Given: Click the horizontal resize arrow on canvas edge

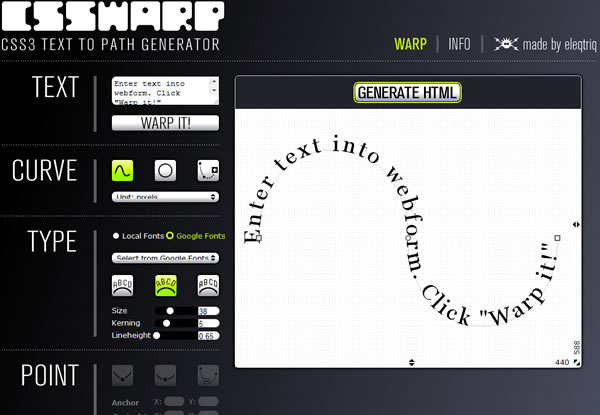Looking at the screenshot, I should coord(576,225).
